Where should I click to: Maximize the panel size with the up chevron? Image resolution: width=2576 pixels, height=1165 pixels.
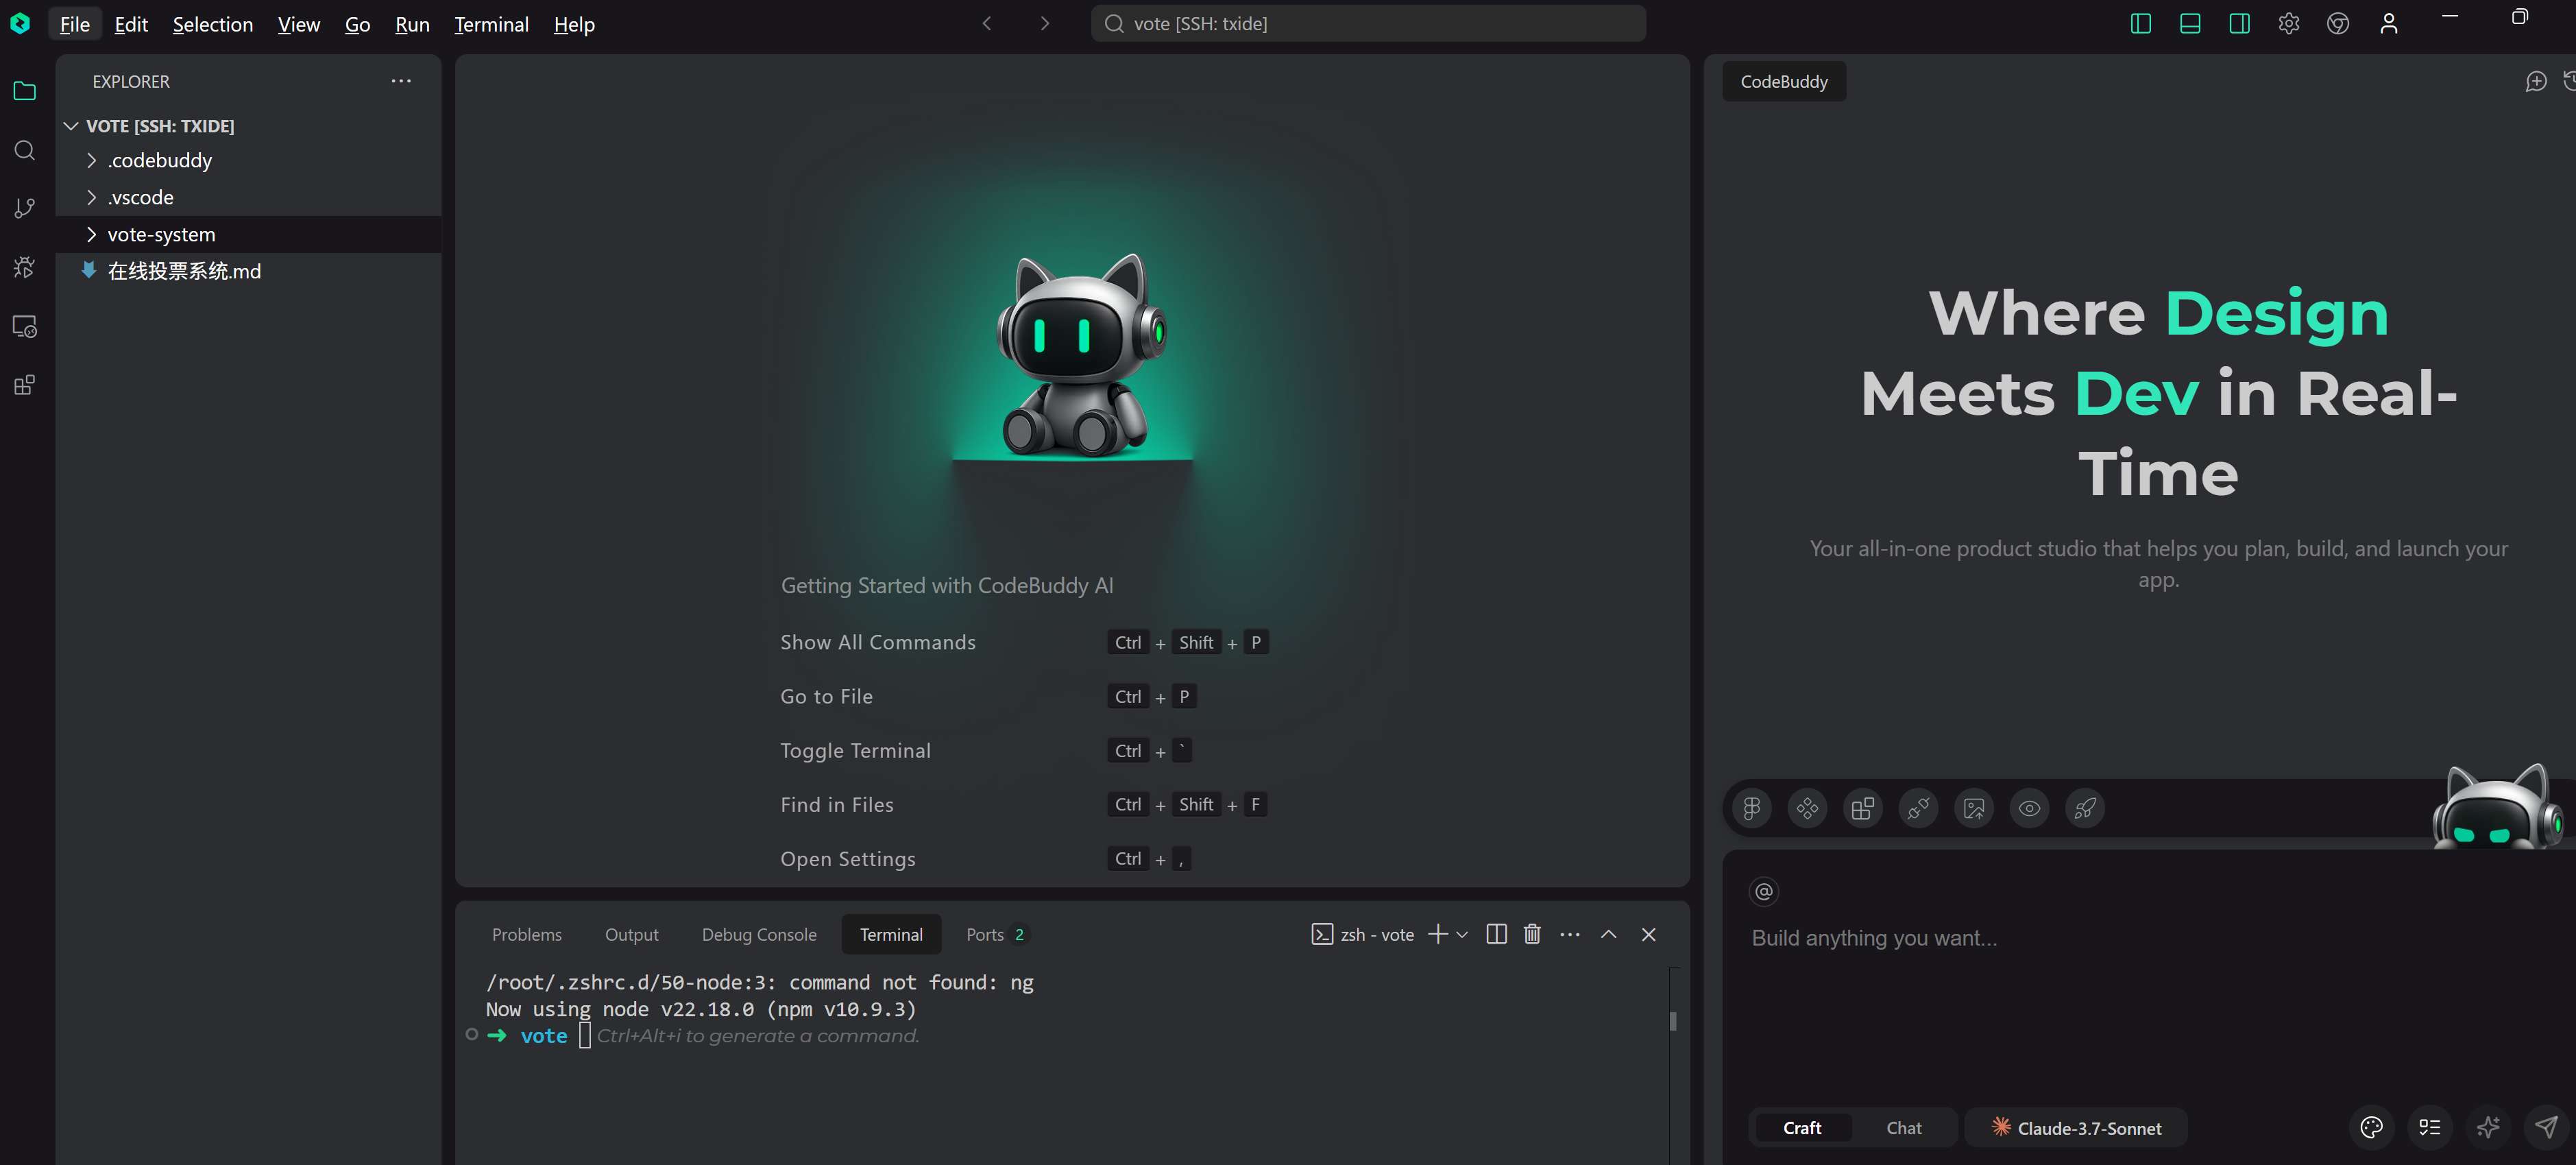pyautogui.click(x=1609, y=934)
